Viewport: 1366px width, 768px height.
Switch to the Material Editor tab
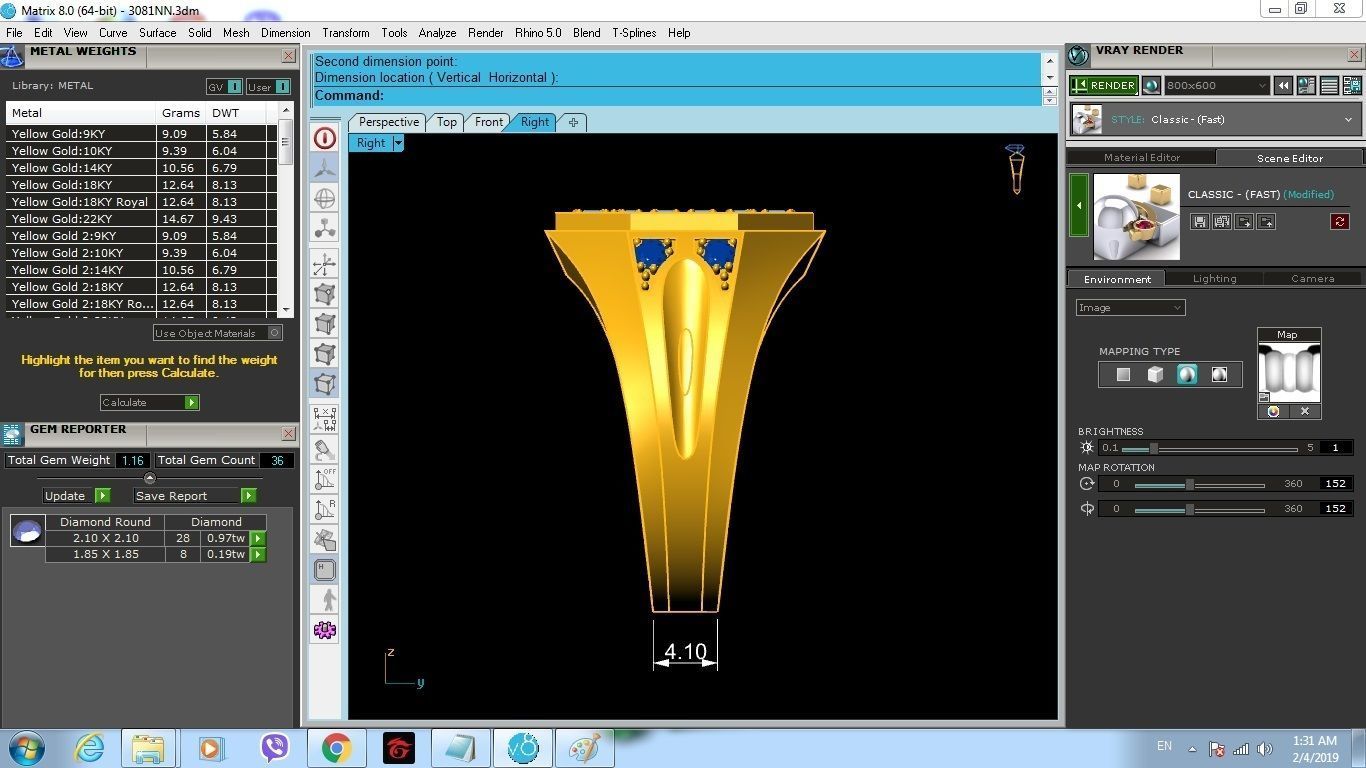click(1142, 158)
